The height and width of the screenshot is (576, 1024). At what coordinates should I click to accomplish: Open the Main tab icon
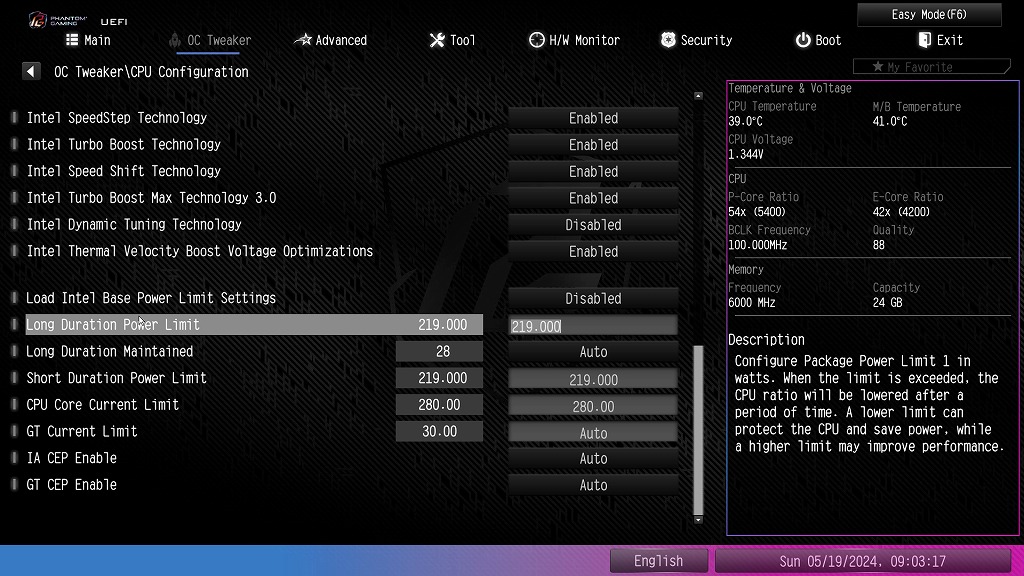point(72,40)
